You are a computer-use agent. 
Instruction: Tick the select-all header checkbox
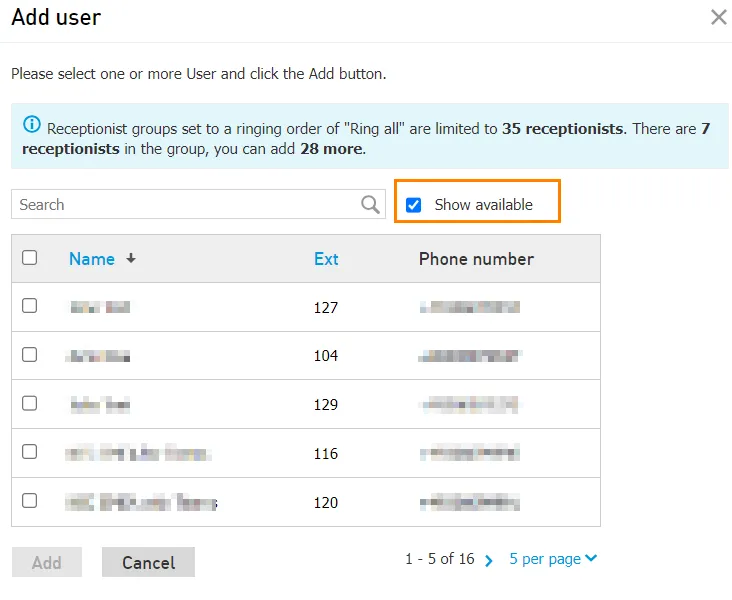29,258
